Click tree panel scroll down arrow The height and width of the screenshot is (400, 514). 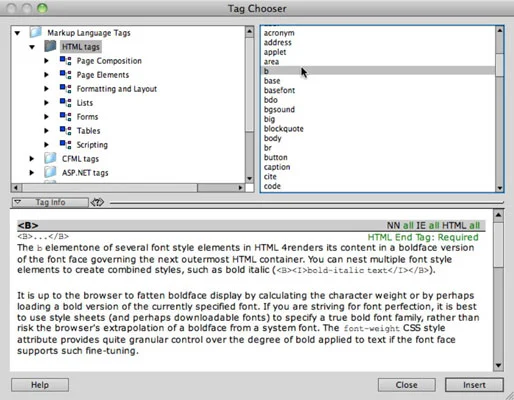249,179
